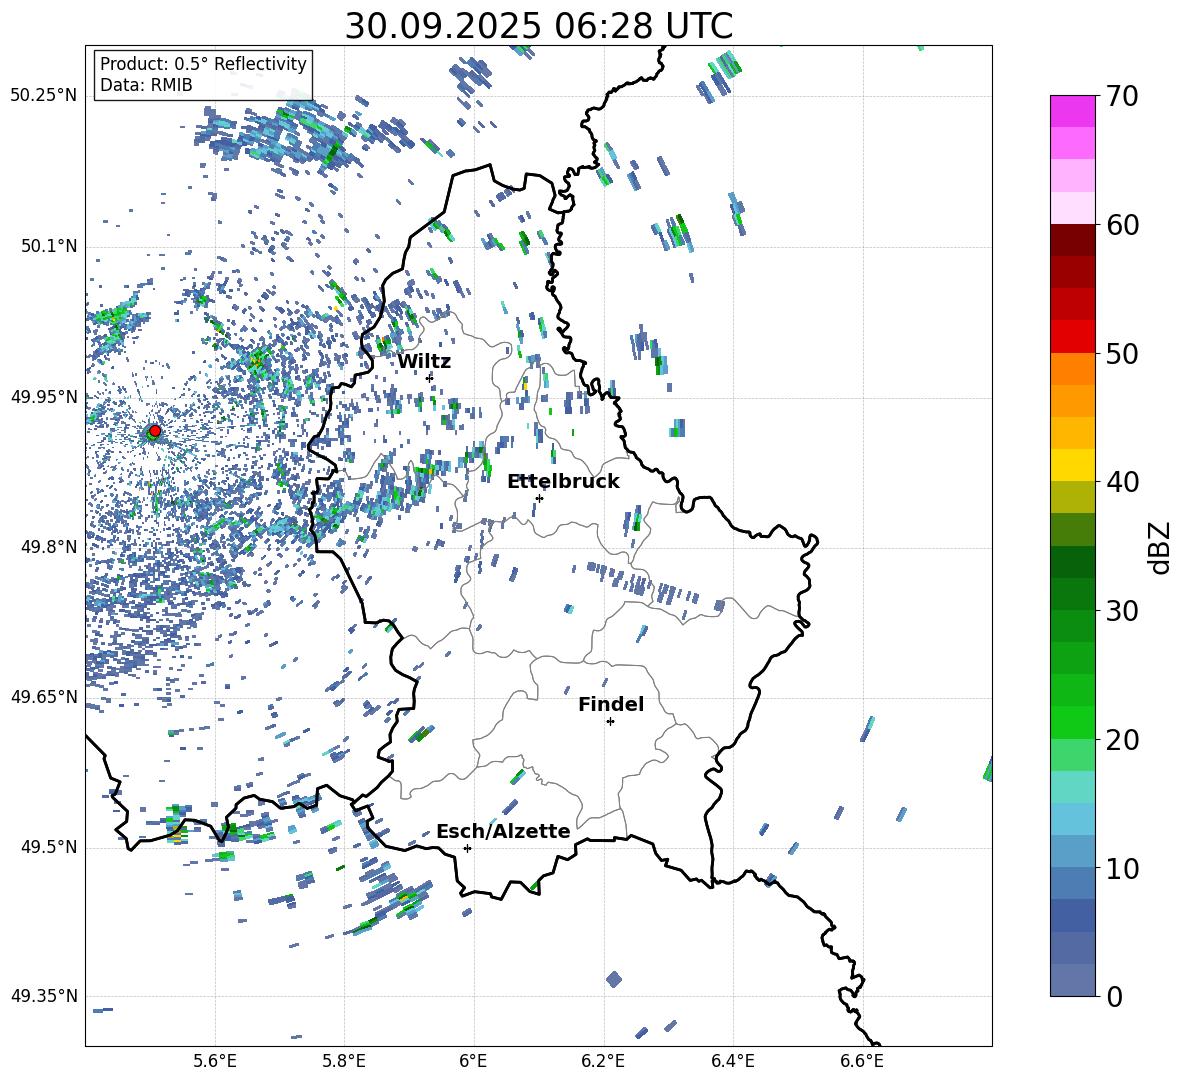Click the 49.35°N latitude label
The width and height of the screenshot is (1184, 1081).
[x=44, y=996]
